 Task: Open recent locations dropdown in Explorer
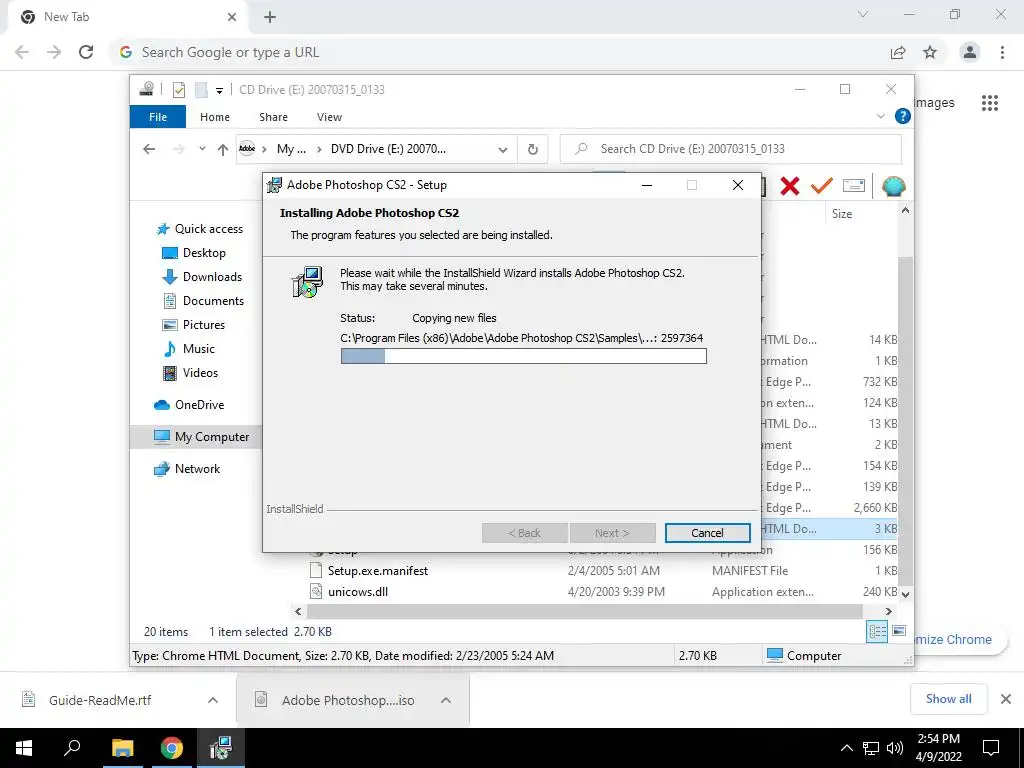click(x=202, y=149)
